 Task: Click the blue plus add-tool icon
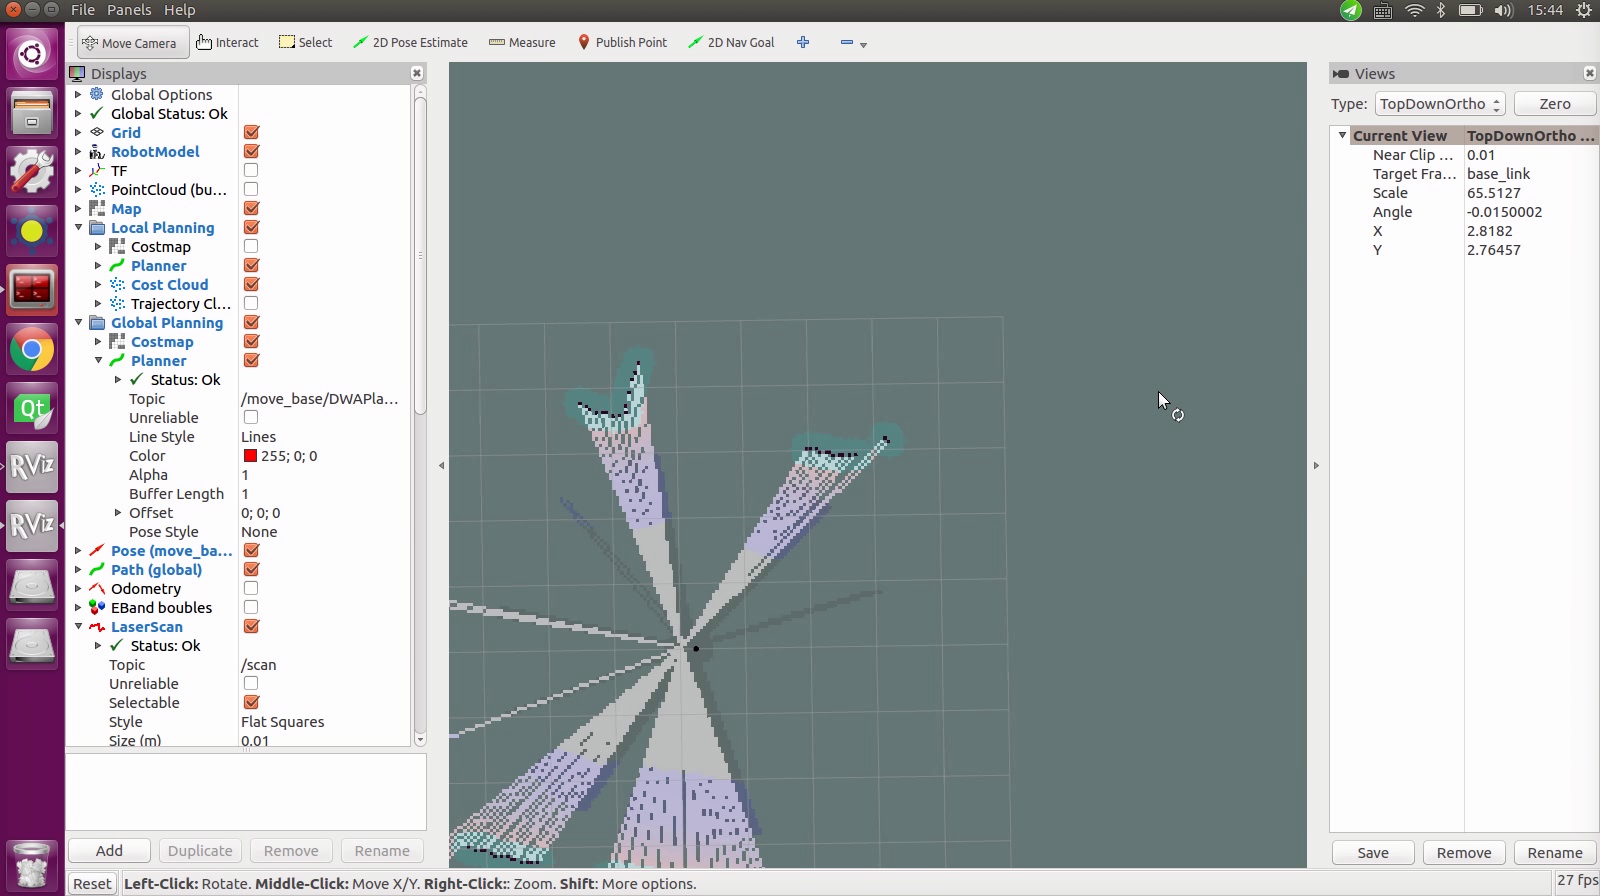pos(803,43)
